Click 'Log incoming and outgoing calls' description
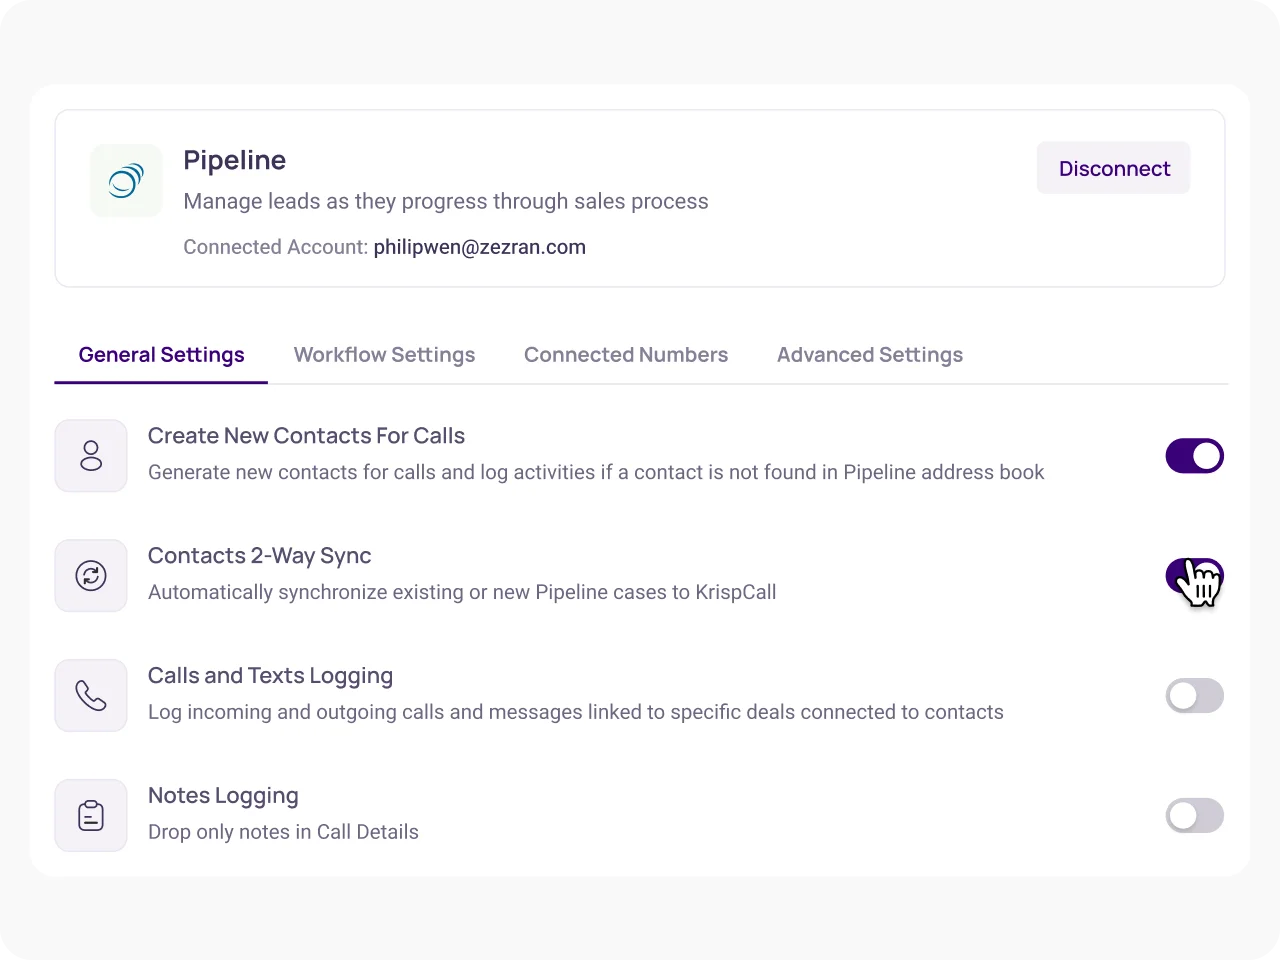Image resolution: width=1280 pixels, height=960 pixels. [576, 712]
